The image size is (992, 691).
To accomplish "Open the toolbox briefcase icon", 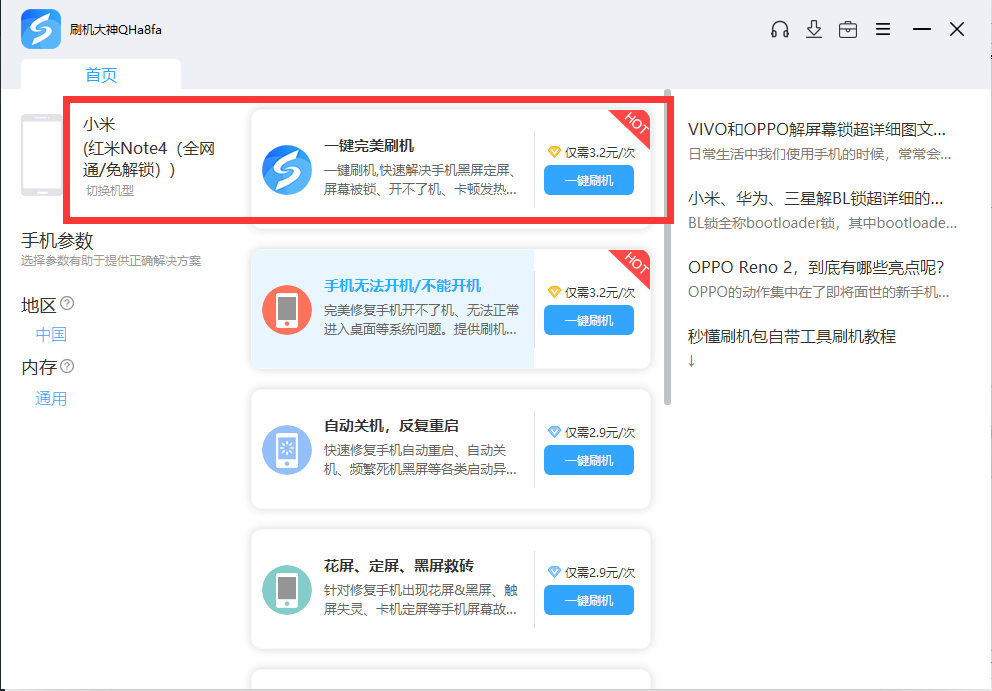I will tap(848, 29).
